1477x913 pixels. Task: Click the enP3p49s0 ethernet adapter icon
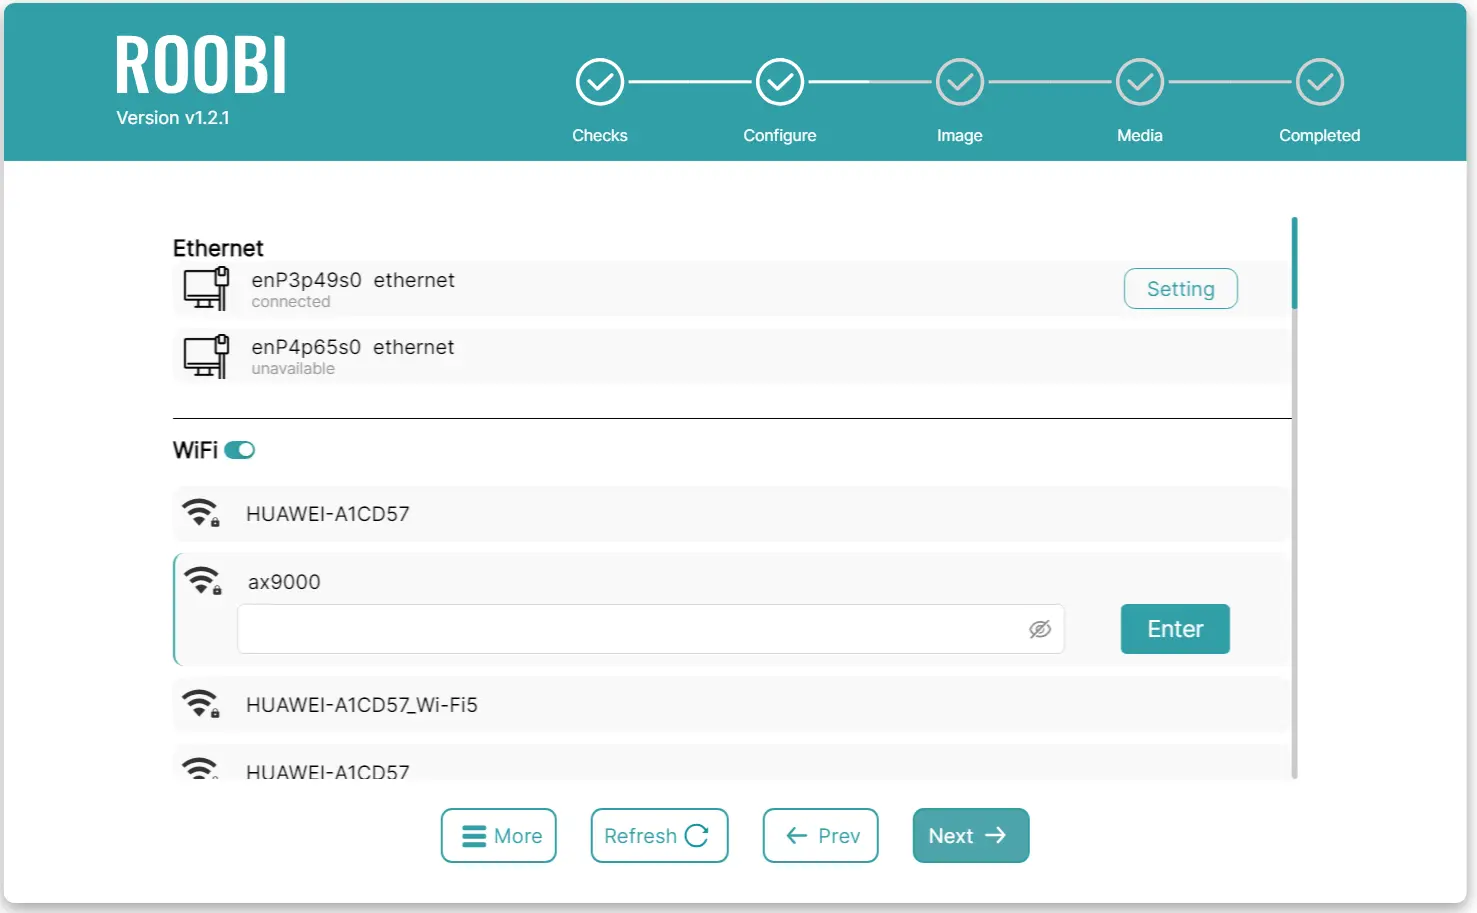coord(206,289)
